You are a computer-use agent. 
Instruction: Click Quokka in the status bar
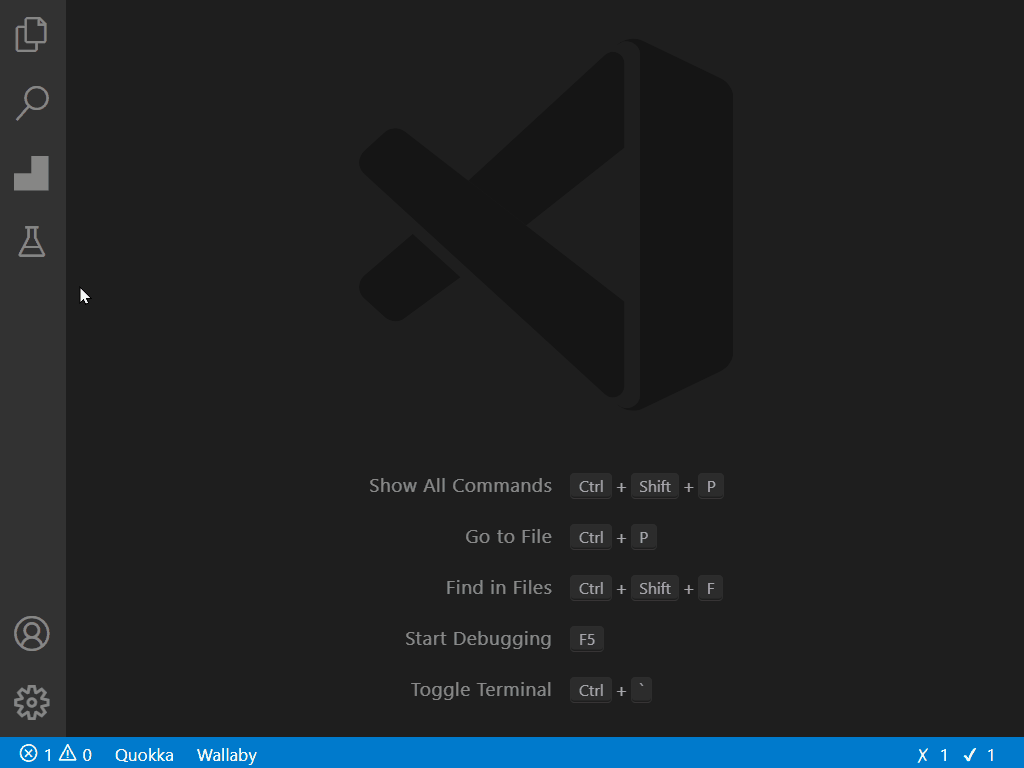[144, 755]
